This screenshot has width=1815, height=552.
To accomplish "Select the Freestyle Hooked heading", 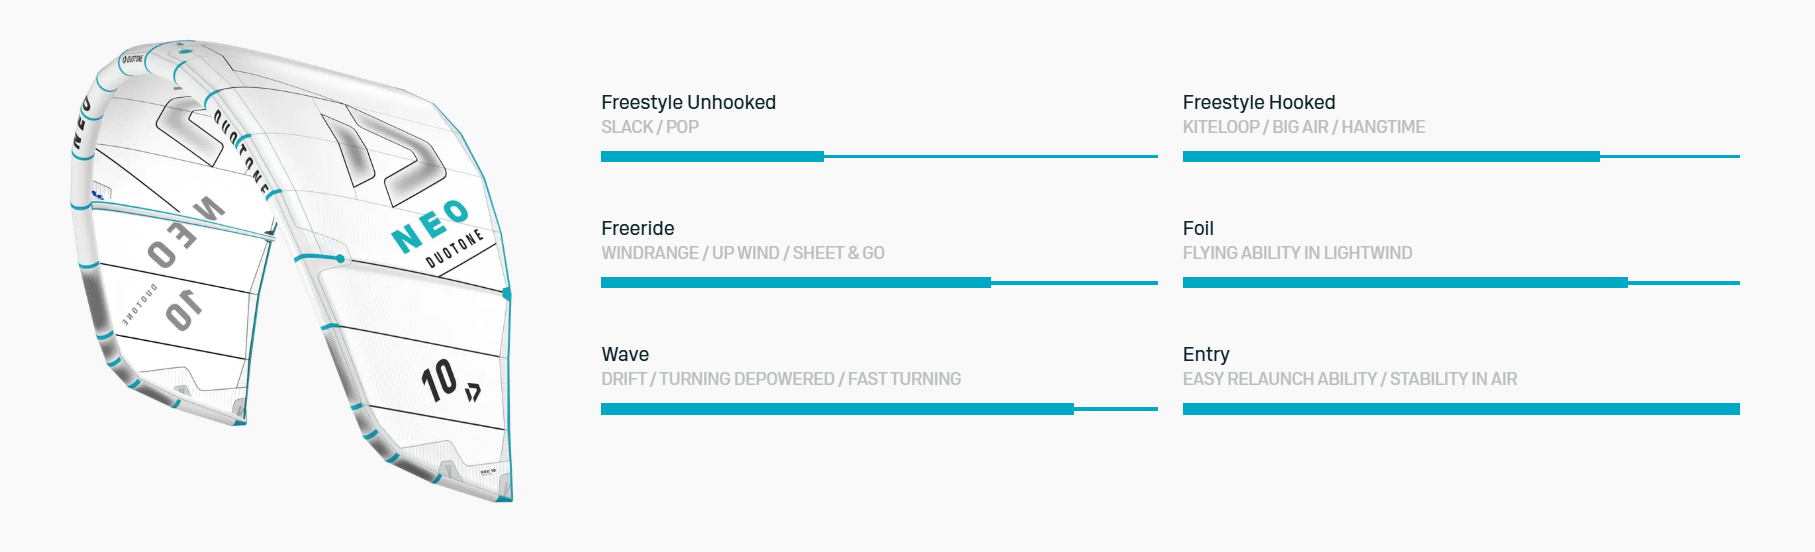I will (1258, 102).
